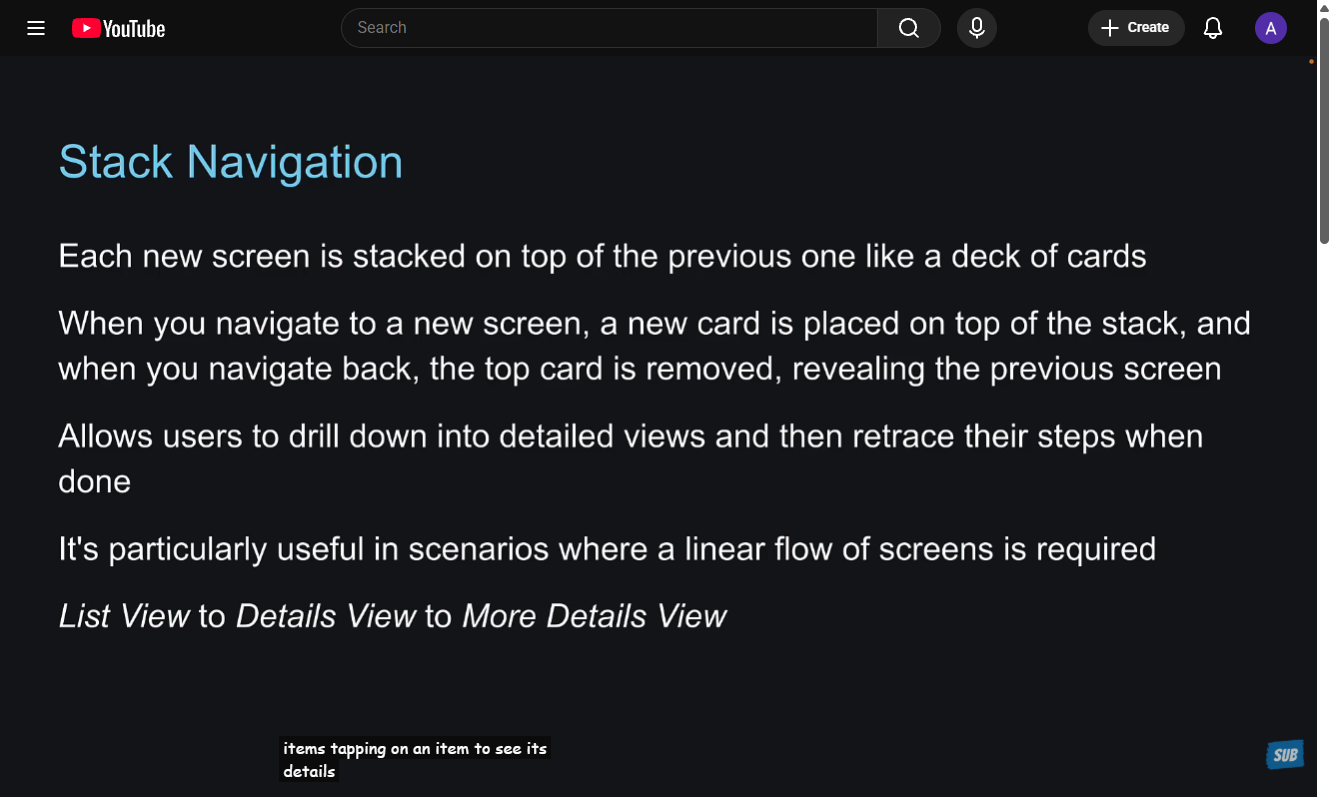Click the small orange dot near the scrollbar
The height and width of the screenshot is (797, 1332).
pyautogui.click(x=1311, y=62)
